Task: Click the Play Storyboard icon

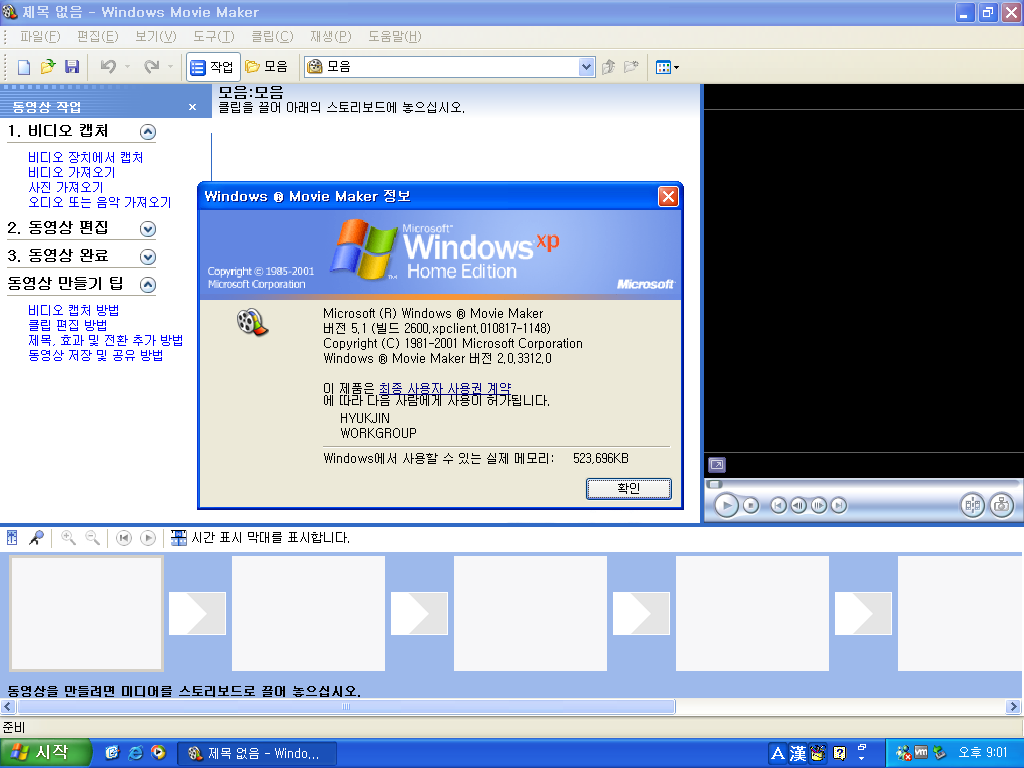Action: coord(148,538)
